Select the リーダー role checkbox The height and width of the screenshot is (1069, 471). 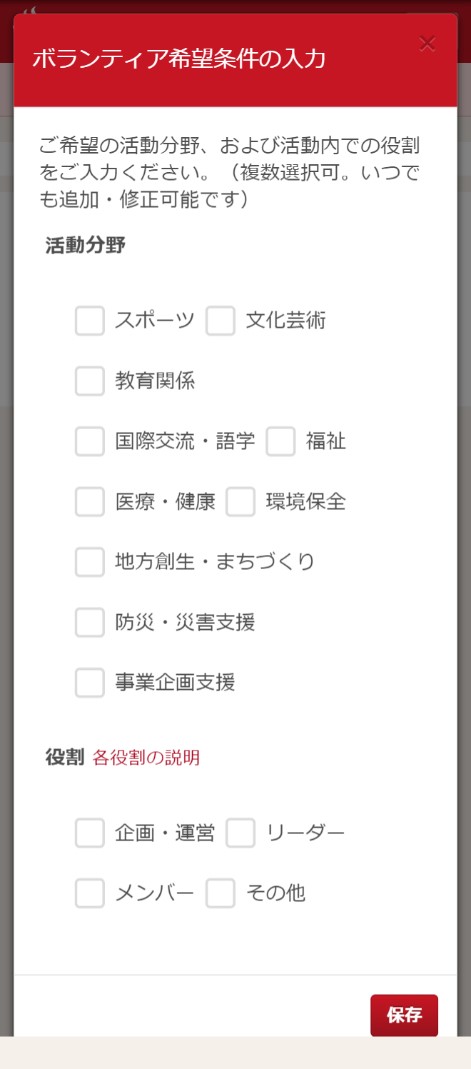[241, 833]
